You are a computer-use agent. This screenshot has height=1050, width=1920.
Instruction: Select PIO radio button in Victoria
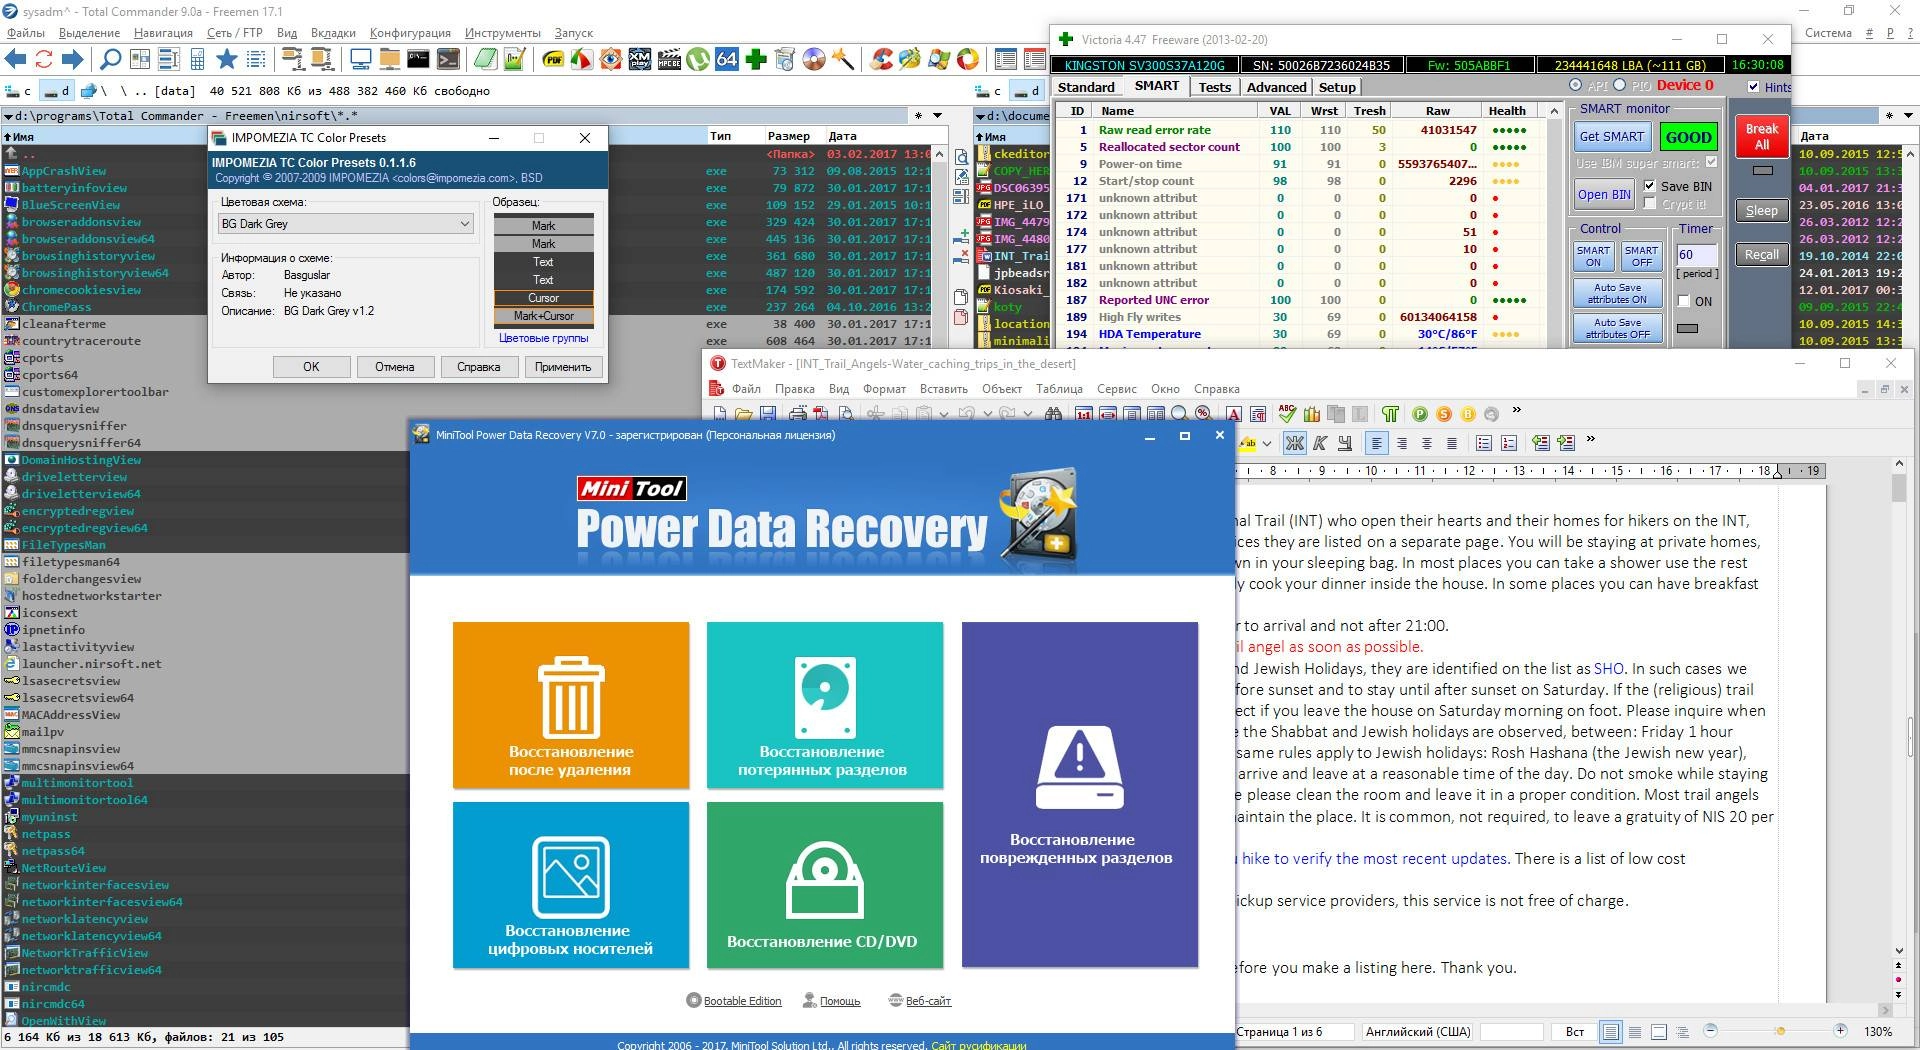(1619, 85)
